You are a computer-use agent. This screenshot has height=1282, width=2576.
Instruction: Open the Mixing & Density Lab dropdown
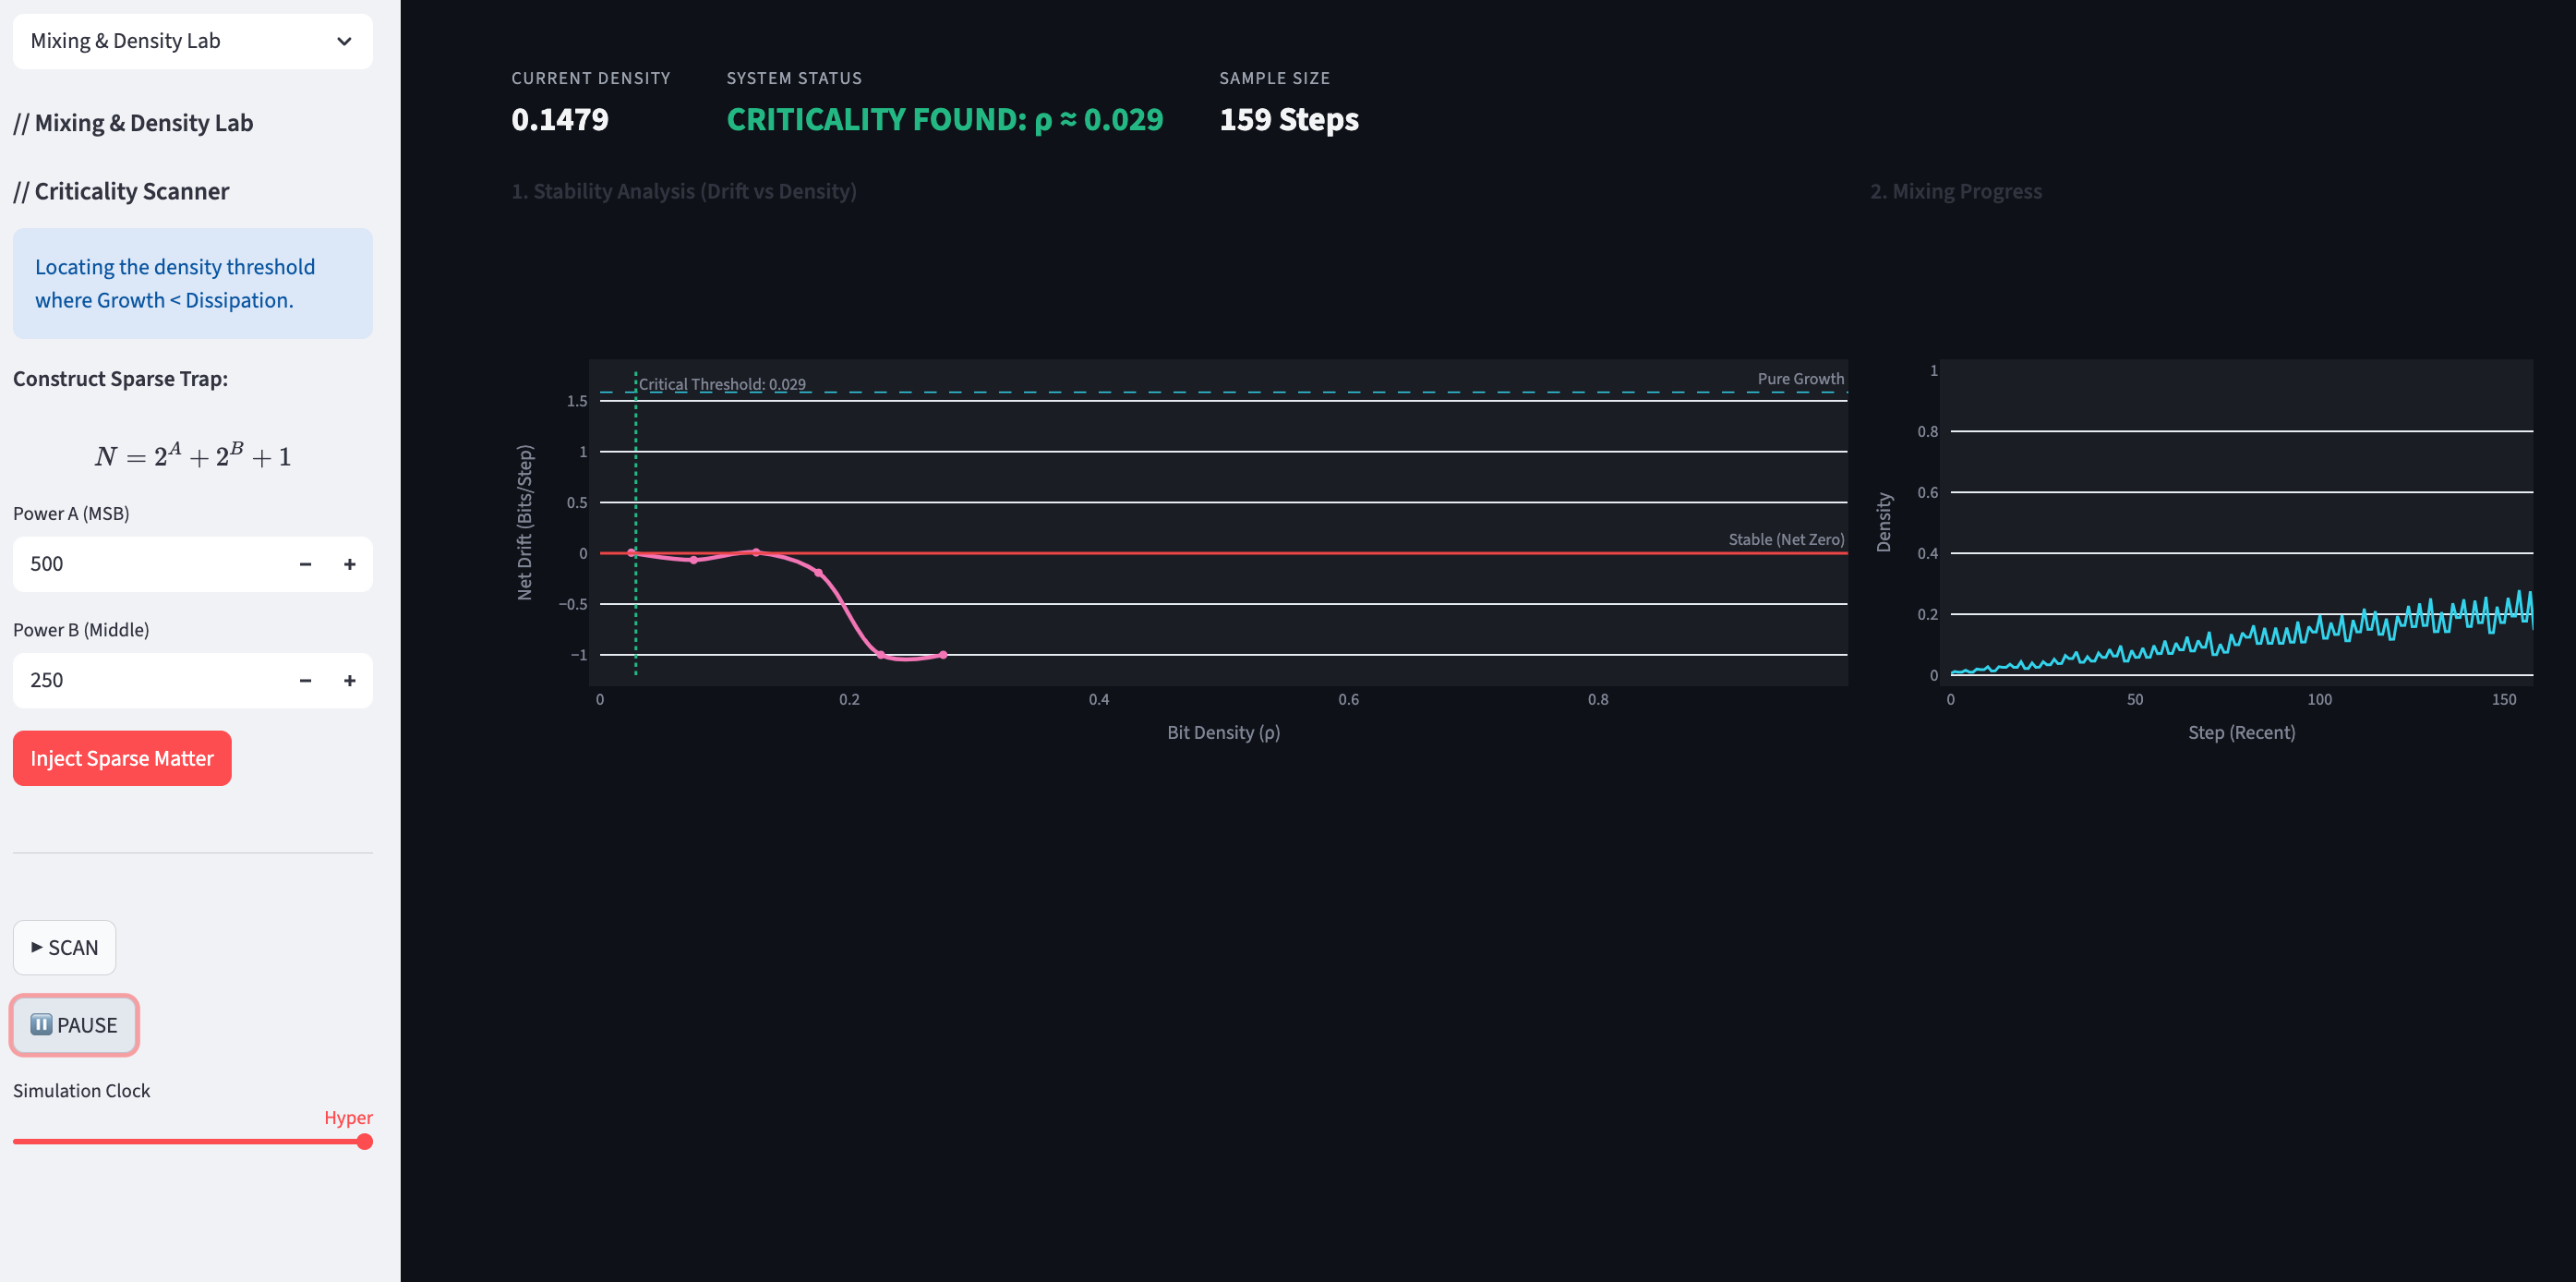tap(191, 41)
